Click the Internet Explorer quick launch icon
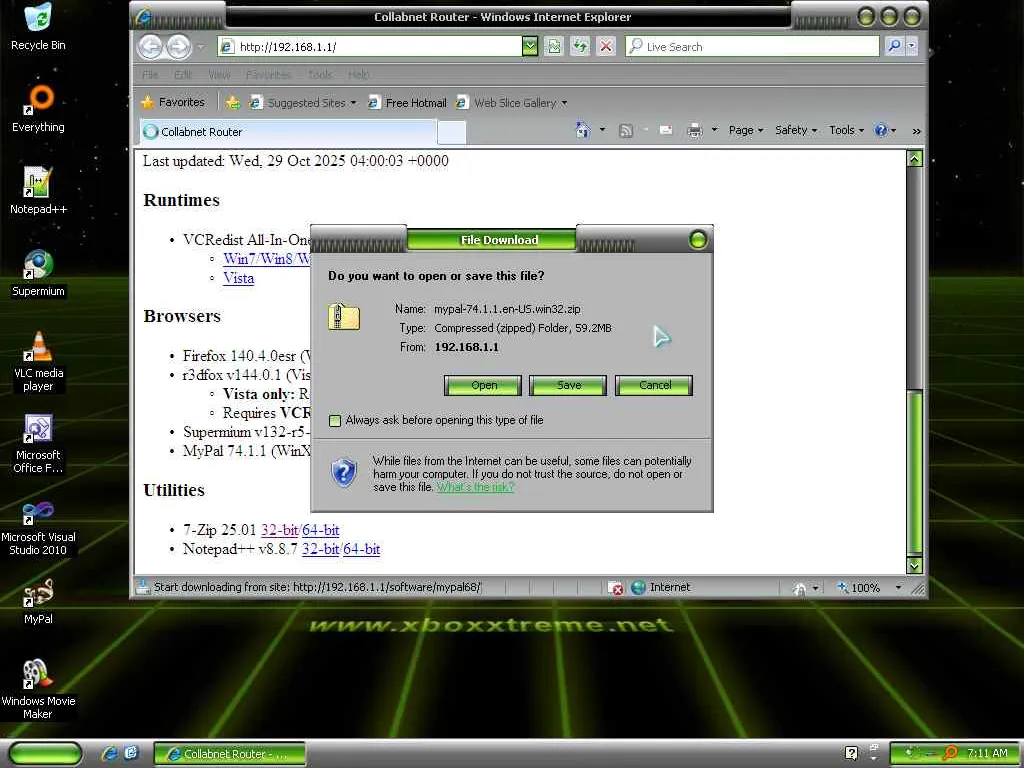The width and height of the screenshot is (1024, 768). click(110, 753)
